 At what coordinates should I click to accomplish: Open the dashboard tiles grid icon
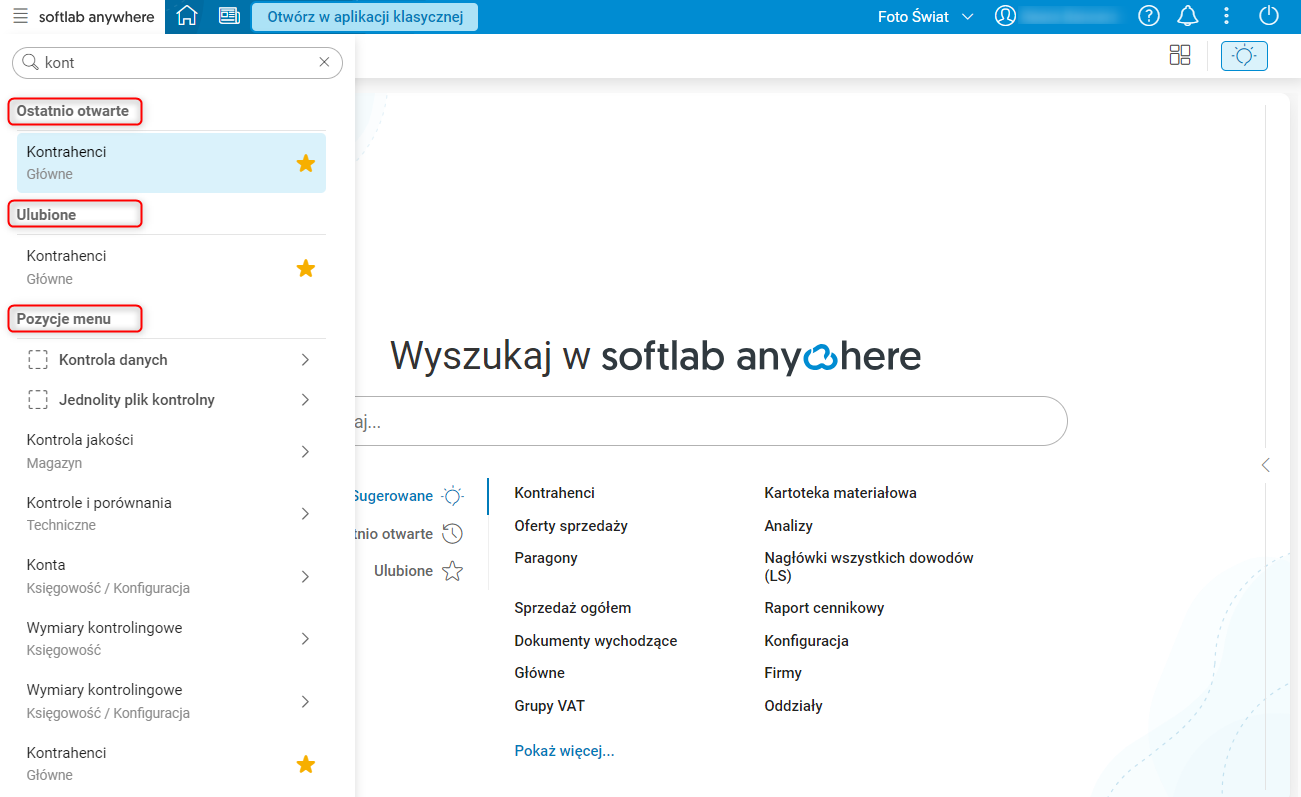(1180, 56)
